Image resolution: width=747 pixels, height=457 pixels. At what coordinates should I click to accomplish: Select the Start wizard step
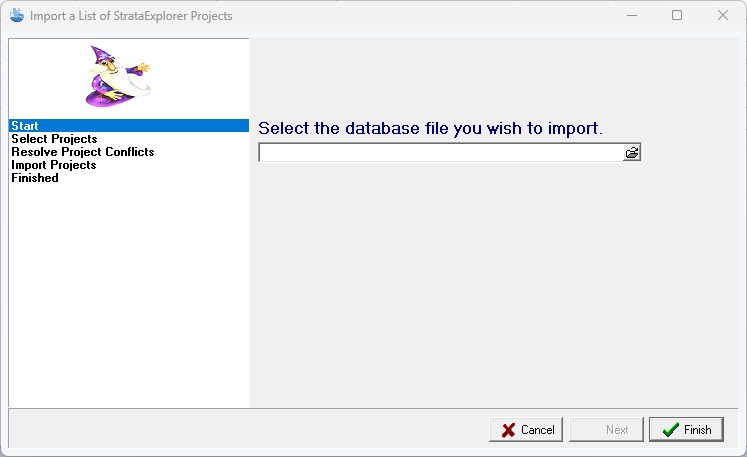tap(24, 126)
